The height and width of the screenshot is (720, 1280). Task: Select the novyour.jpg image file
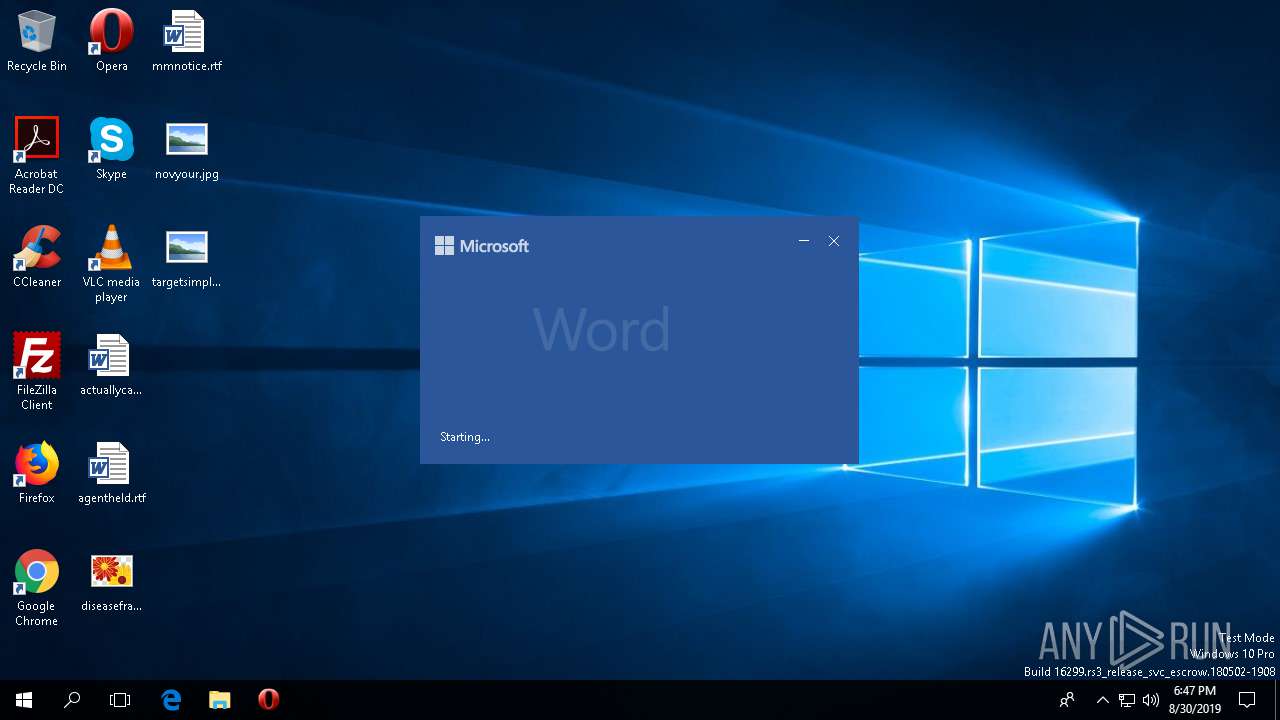(186, 149)
